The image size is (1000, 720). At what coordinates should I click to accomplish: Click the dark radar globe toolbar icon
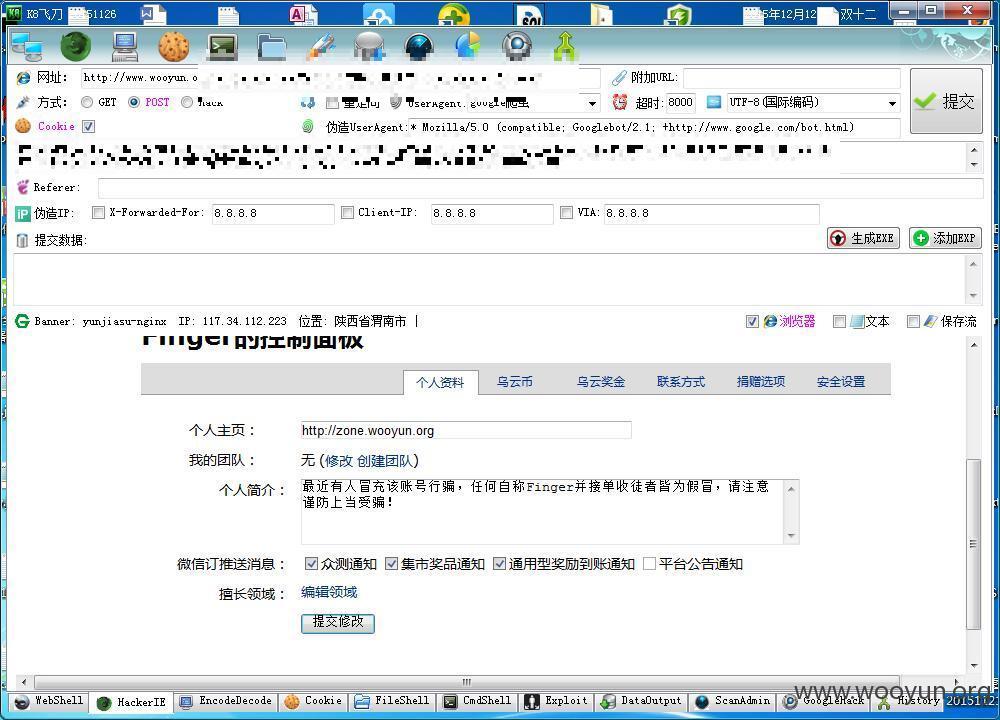(x=419, y=47)
